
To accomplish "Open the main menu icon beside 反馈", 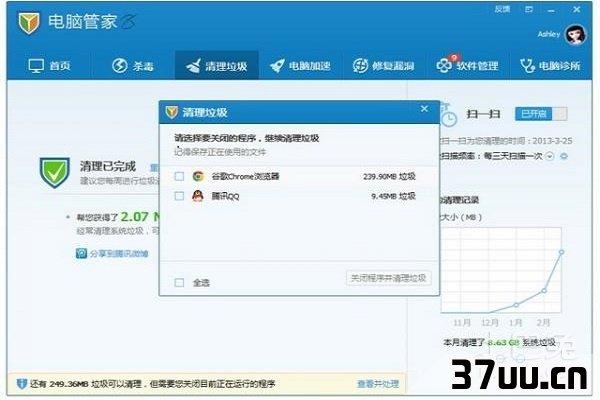I will tap(529, 9).
